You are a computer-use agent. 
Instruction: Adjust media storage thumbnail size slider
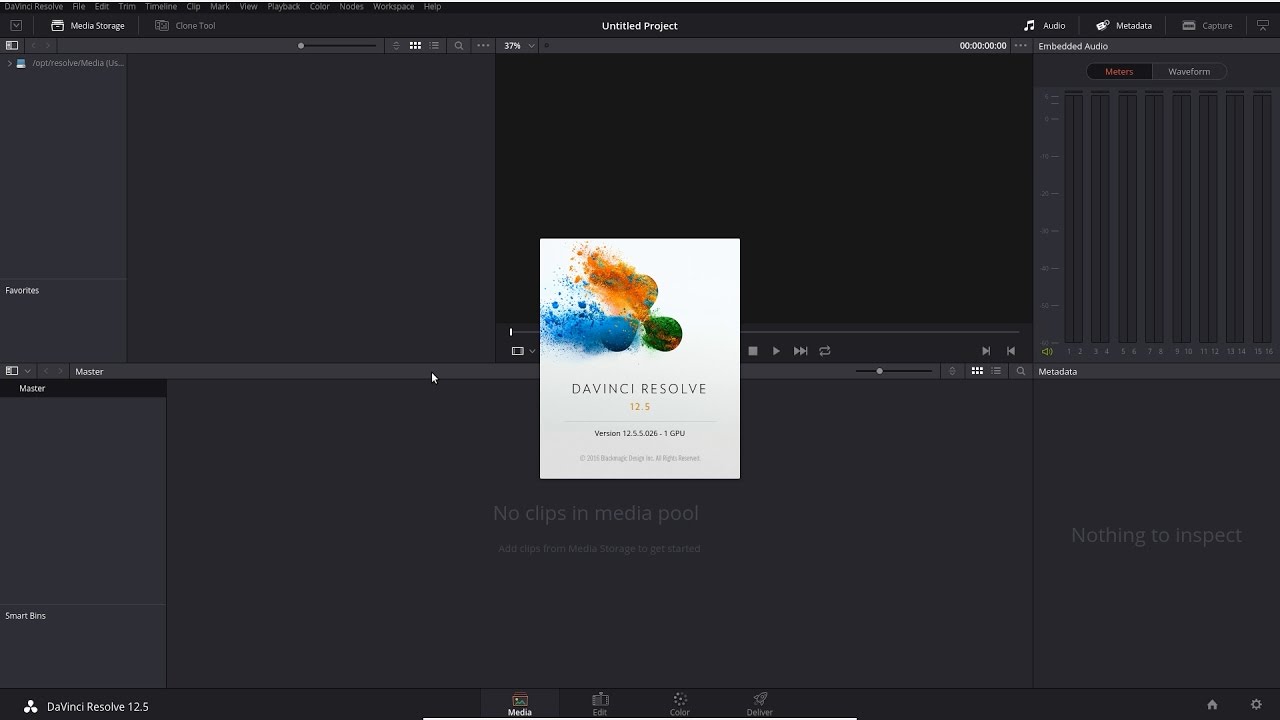click(338, 45)
